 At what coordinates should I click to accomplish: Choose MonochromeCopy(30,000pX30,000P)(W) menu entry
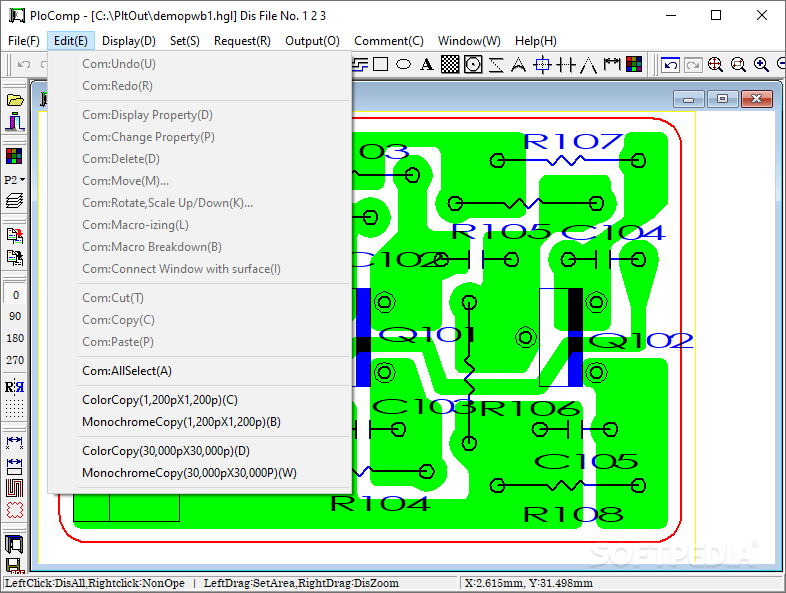[200, 473]
